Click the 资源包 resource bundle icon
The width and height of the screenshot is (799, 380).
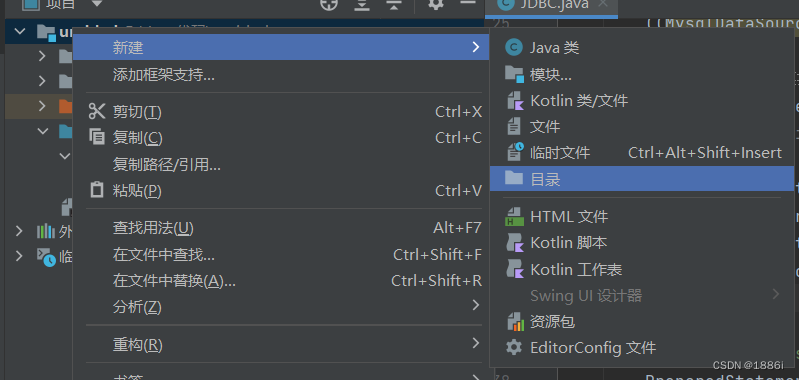tap(515, 321)
